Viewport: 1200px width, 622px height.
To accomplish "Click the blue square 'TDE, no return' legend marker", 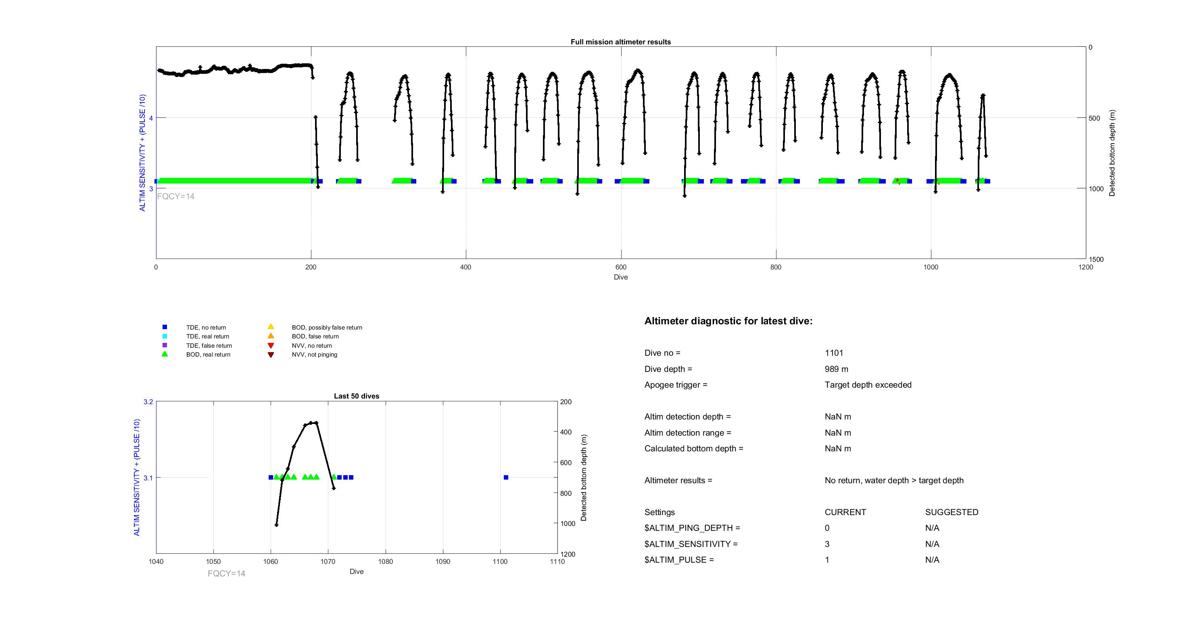I will point(164,327).
